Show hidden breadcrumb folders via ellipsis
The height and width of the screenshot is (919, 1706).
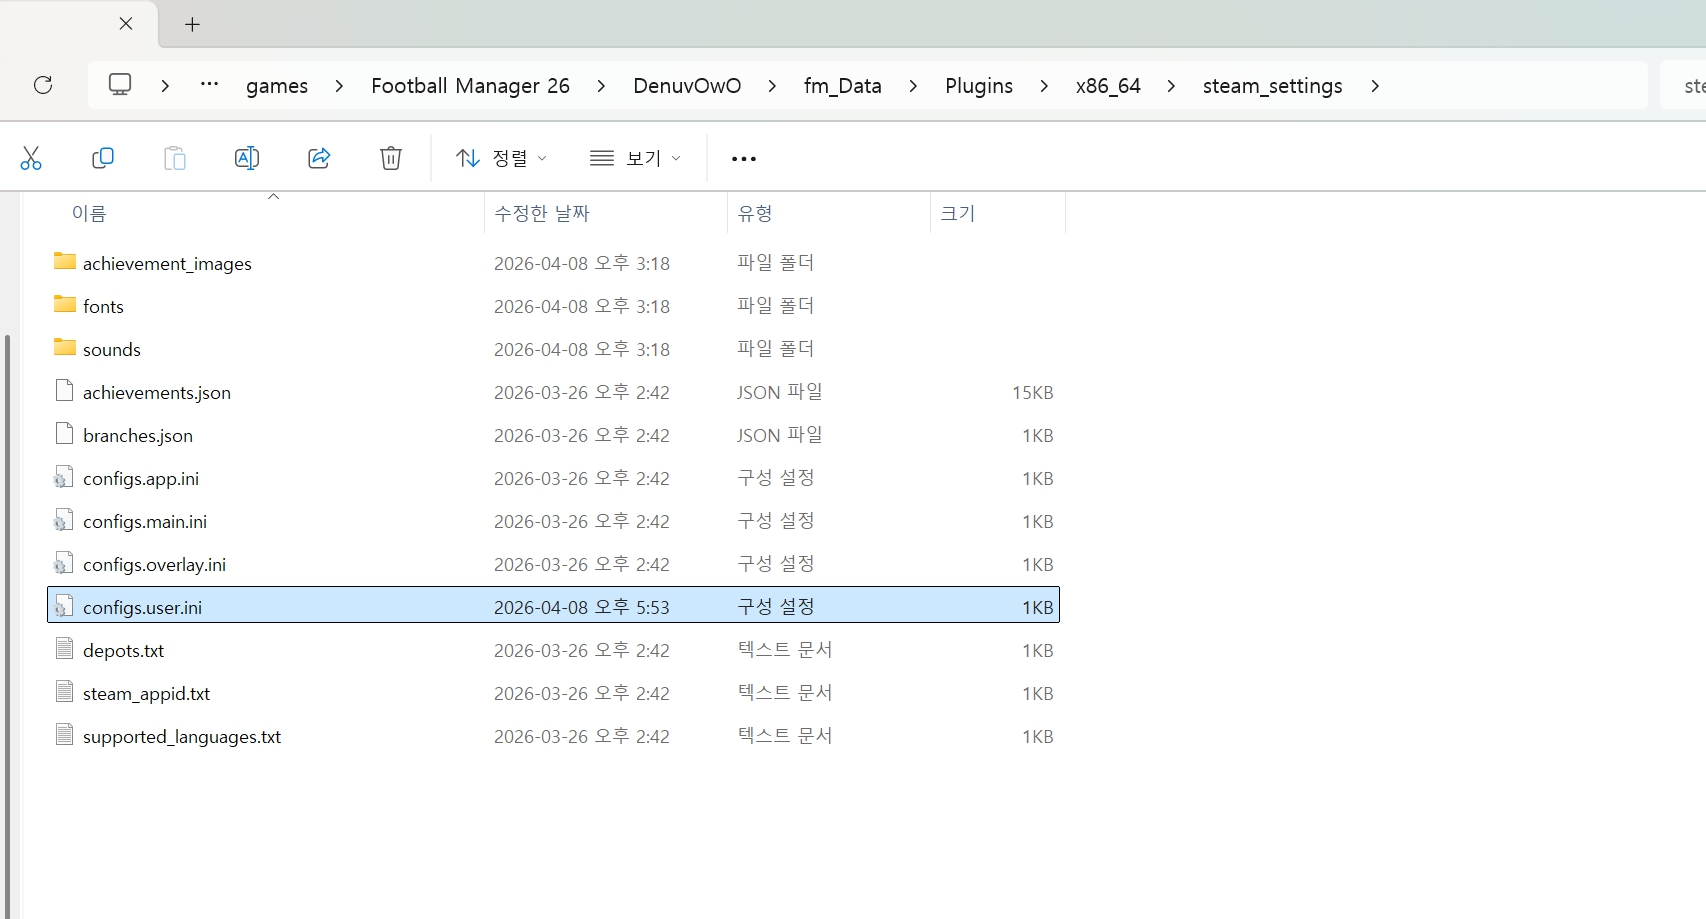tap(209, 85)
